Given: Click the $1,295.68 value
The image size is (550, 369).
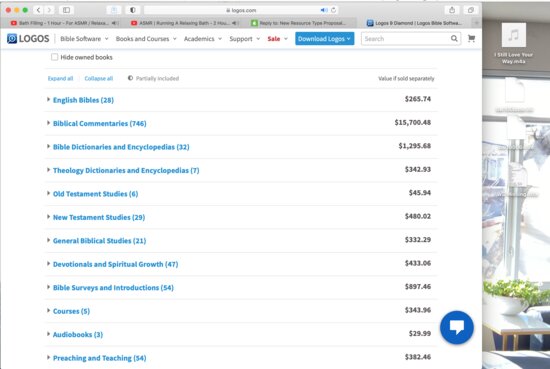Looking at the screenshot, I should click(x=415, y=146).
